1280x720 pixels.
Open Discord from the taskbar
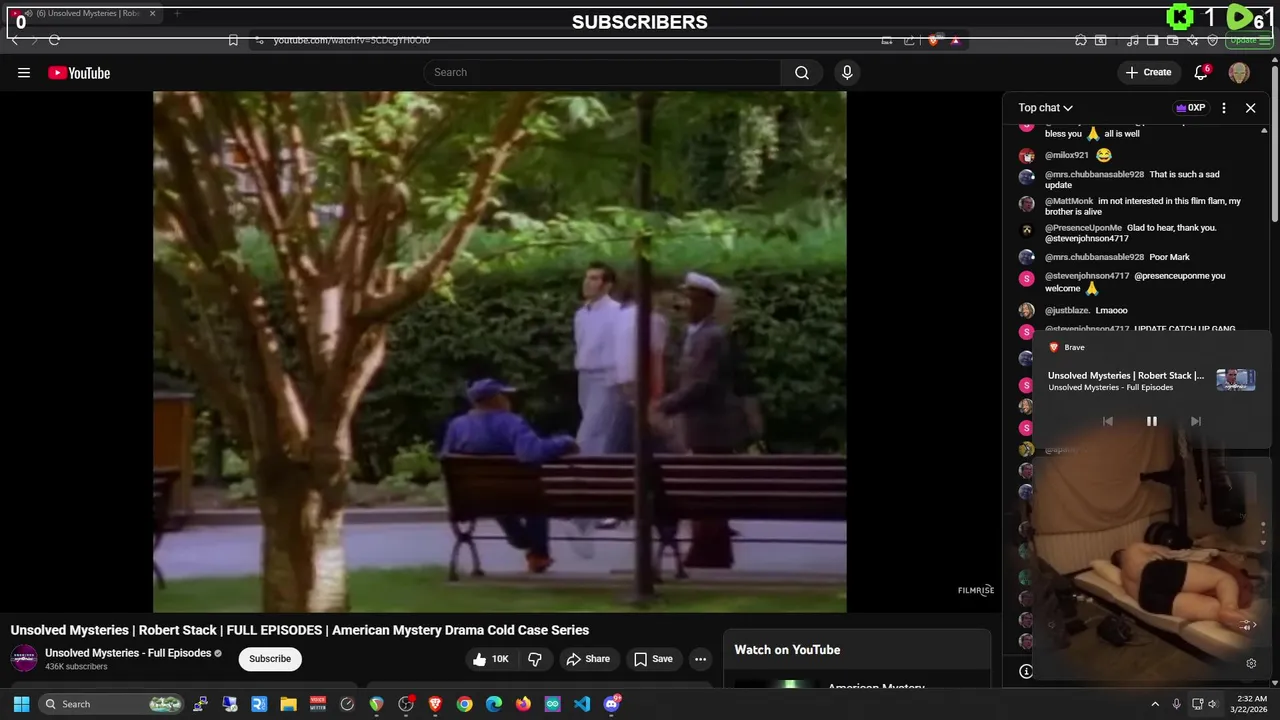[x=611, y=704]
